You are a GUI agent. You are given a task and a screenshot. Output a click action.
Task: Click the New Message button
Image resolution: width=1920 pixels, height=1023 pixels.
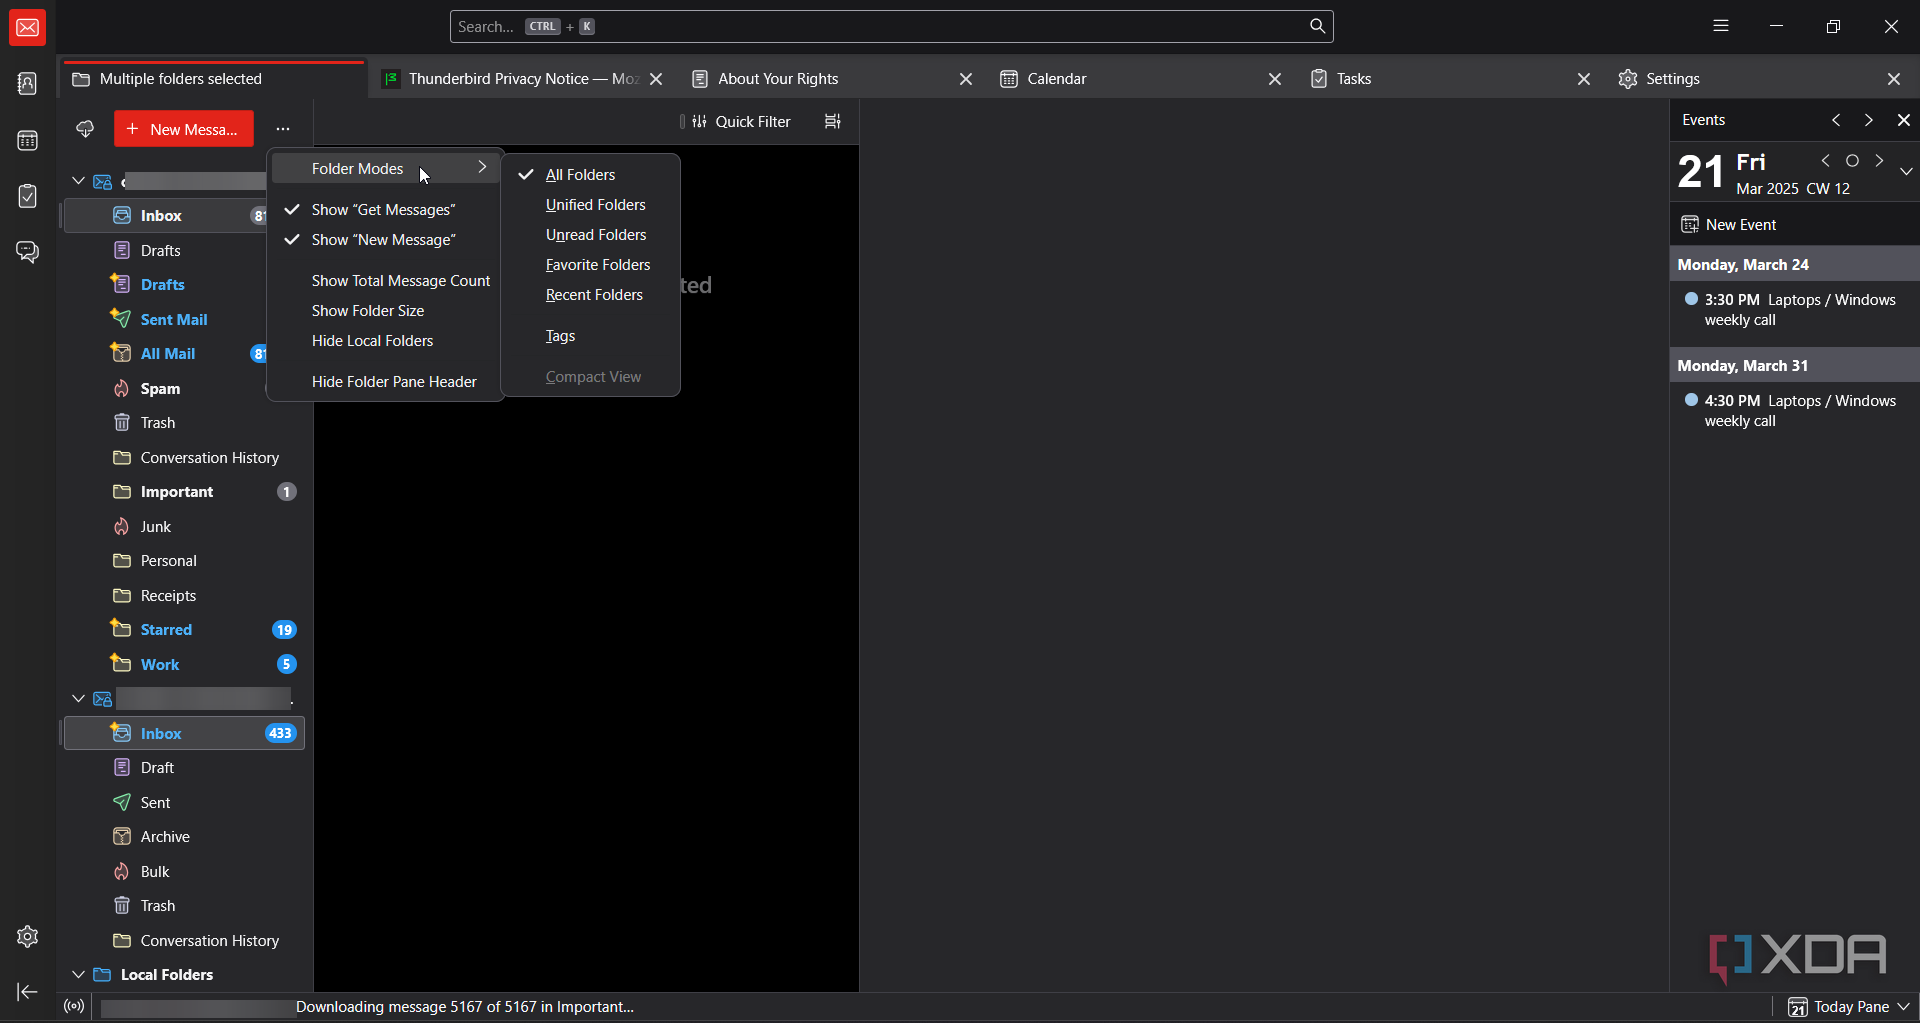[x=183, y=129]
